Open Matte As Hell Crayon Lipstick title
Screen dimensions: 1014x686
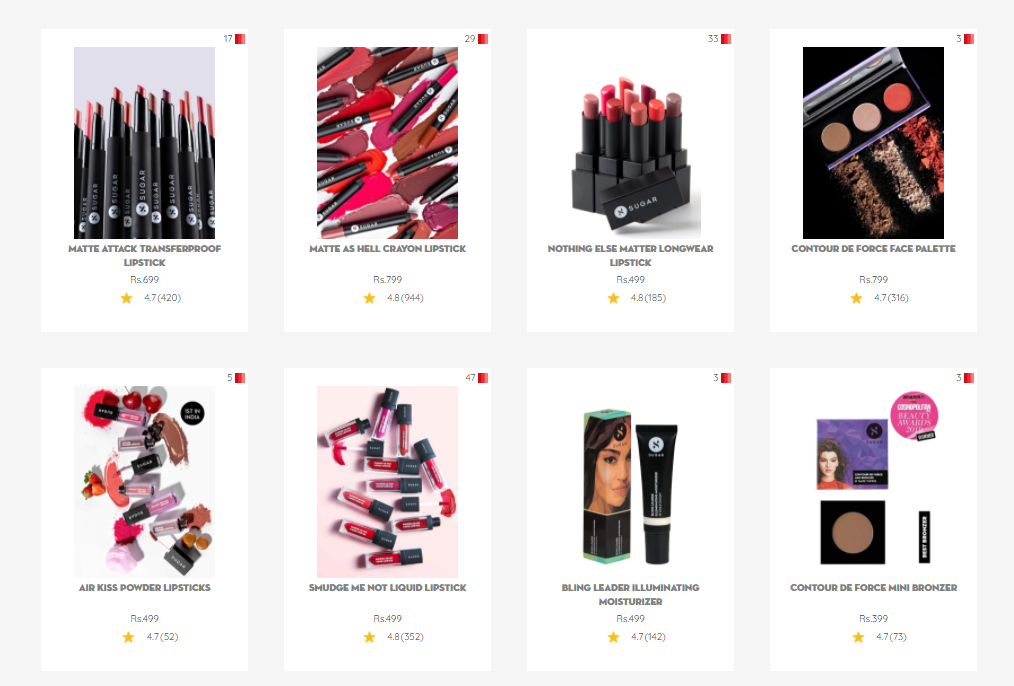[387, 248]
